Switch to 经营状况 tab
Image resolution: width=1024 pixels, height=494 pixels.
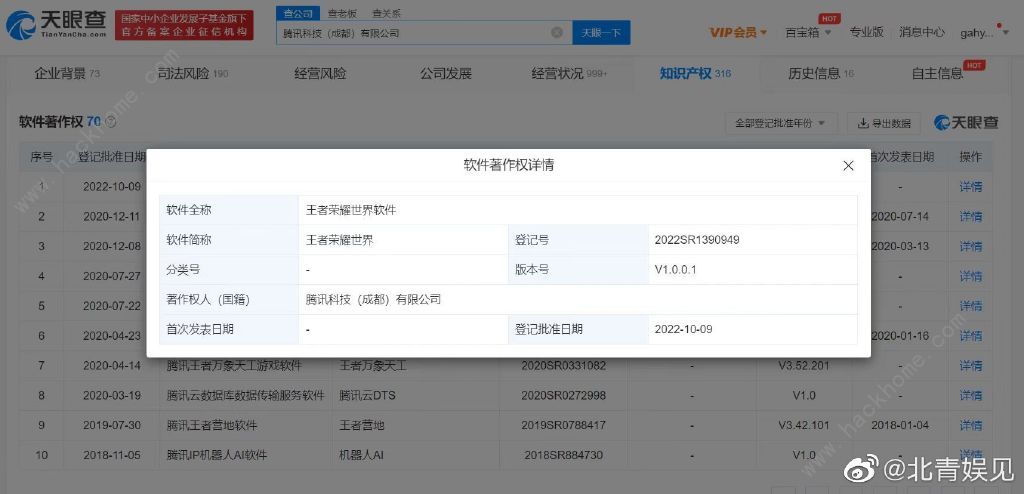point(569,74)
